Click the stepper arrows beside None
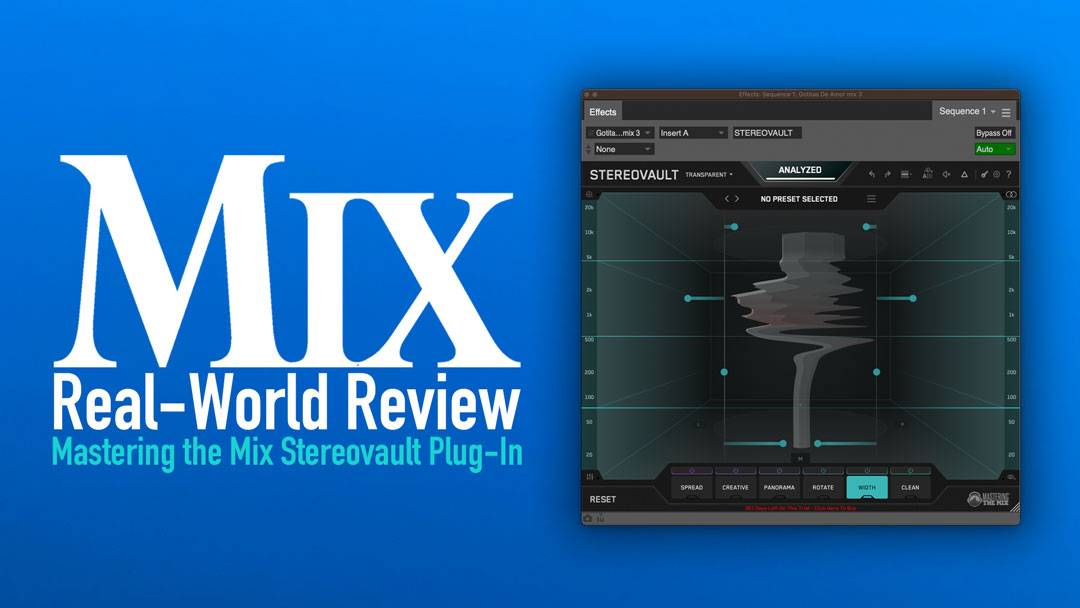1080x608 pixels. [x=588, y=149]
